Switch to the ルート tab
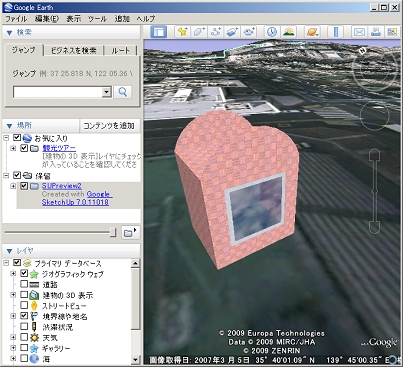Viewport: 403px width, 367px height. (120, 50)
